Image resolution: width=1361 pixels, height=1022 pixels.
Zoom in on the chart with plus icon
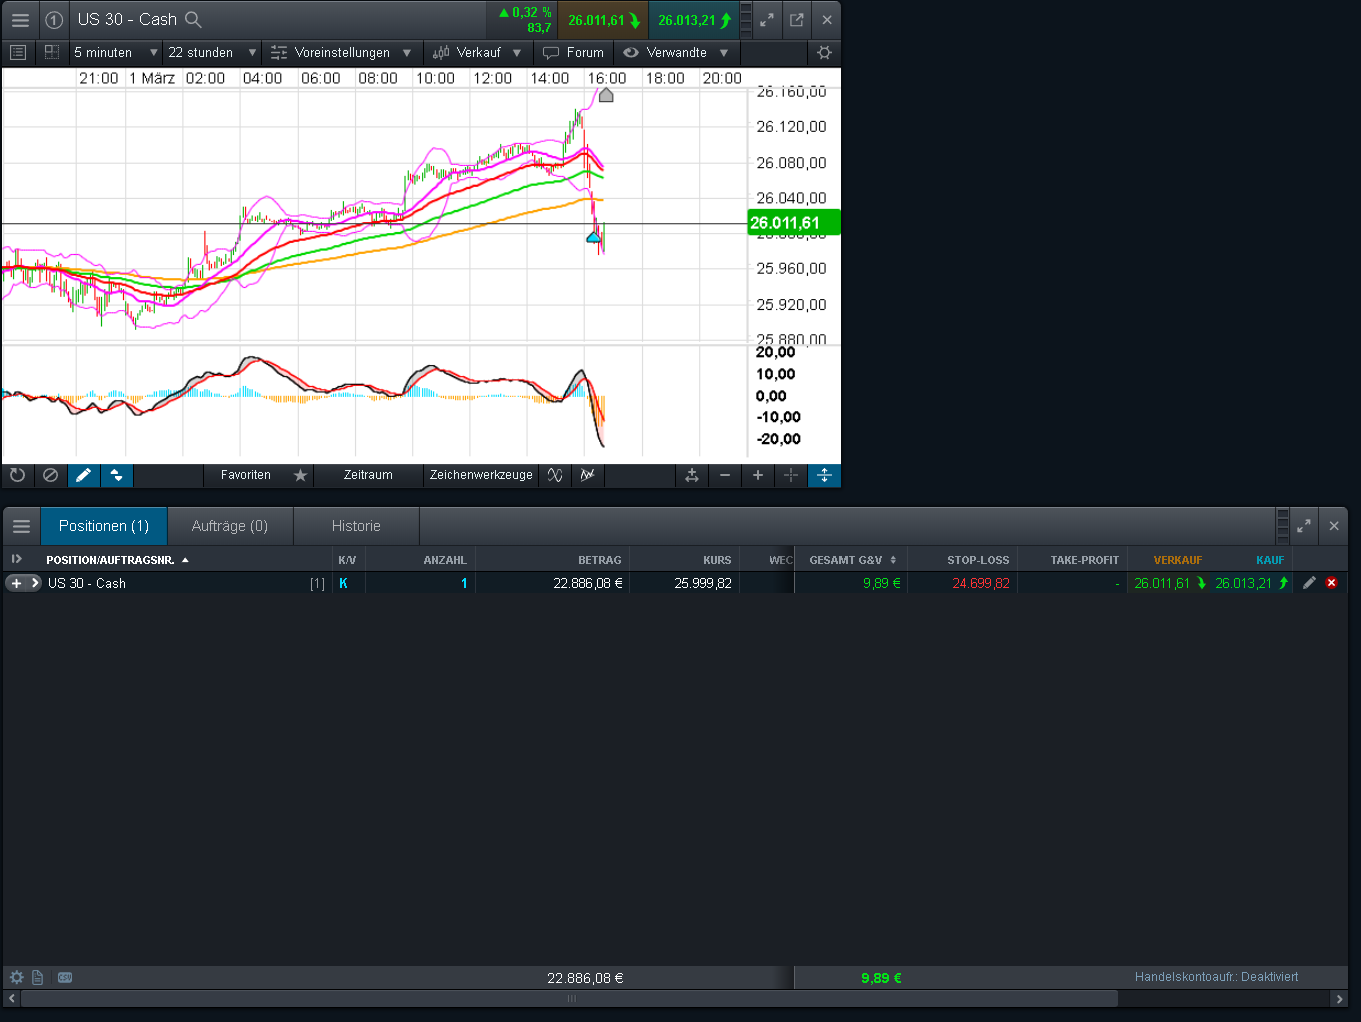757,475
